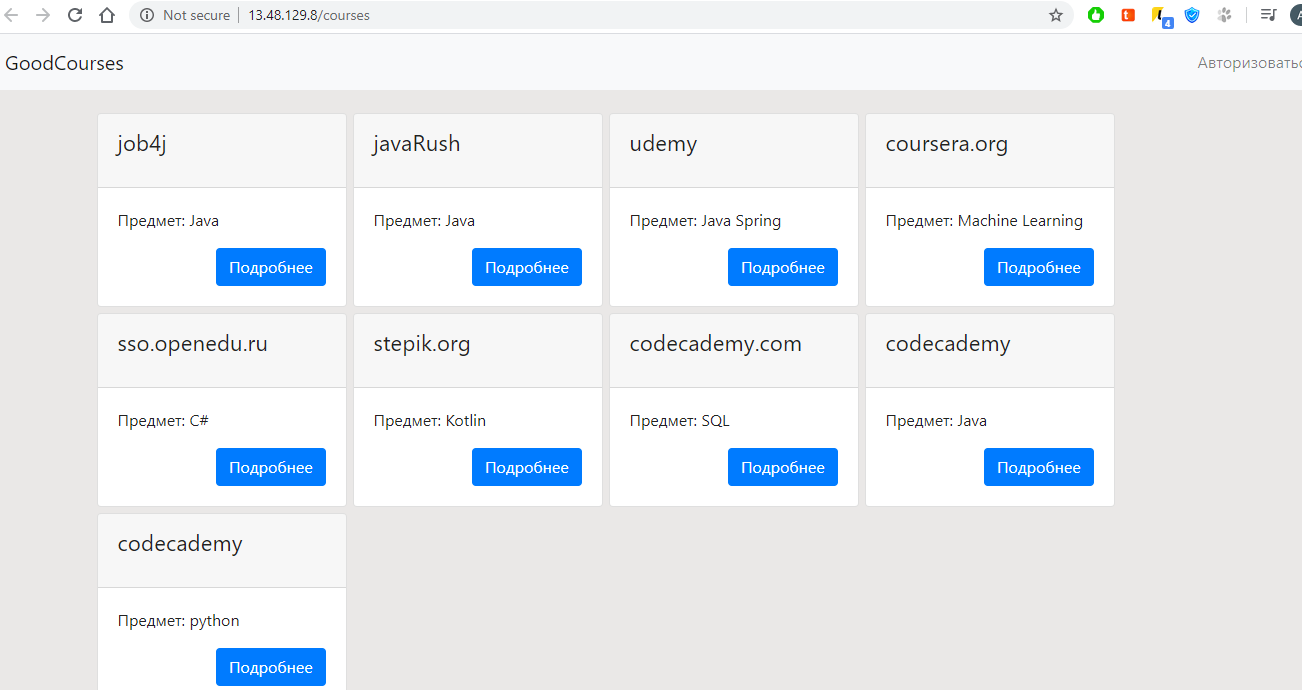Viewport: 1302px width, 690px height.
Task: Open Подробнее for the udemy course
Action: click(x=783, y=267)
